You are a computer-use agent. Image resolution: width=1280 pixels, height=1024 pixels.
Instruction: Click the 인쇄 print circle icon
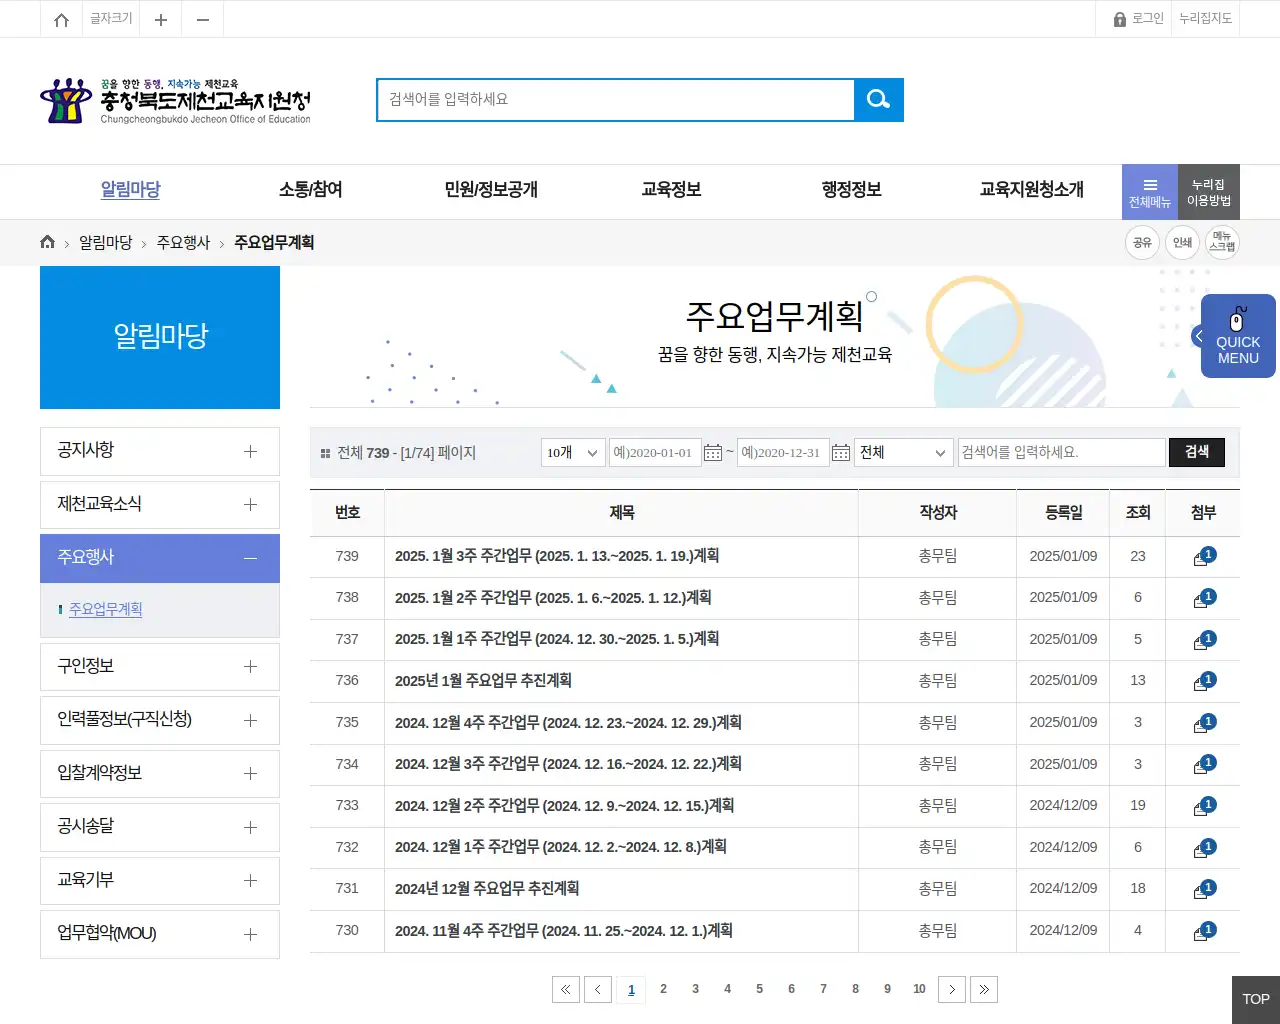(x=1182, y=242)
